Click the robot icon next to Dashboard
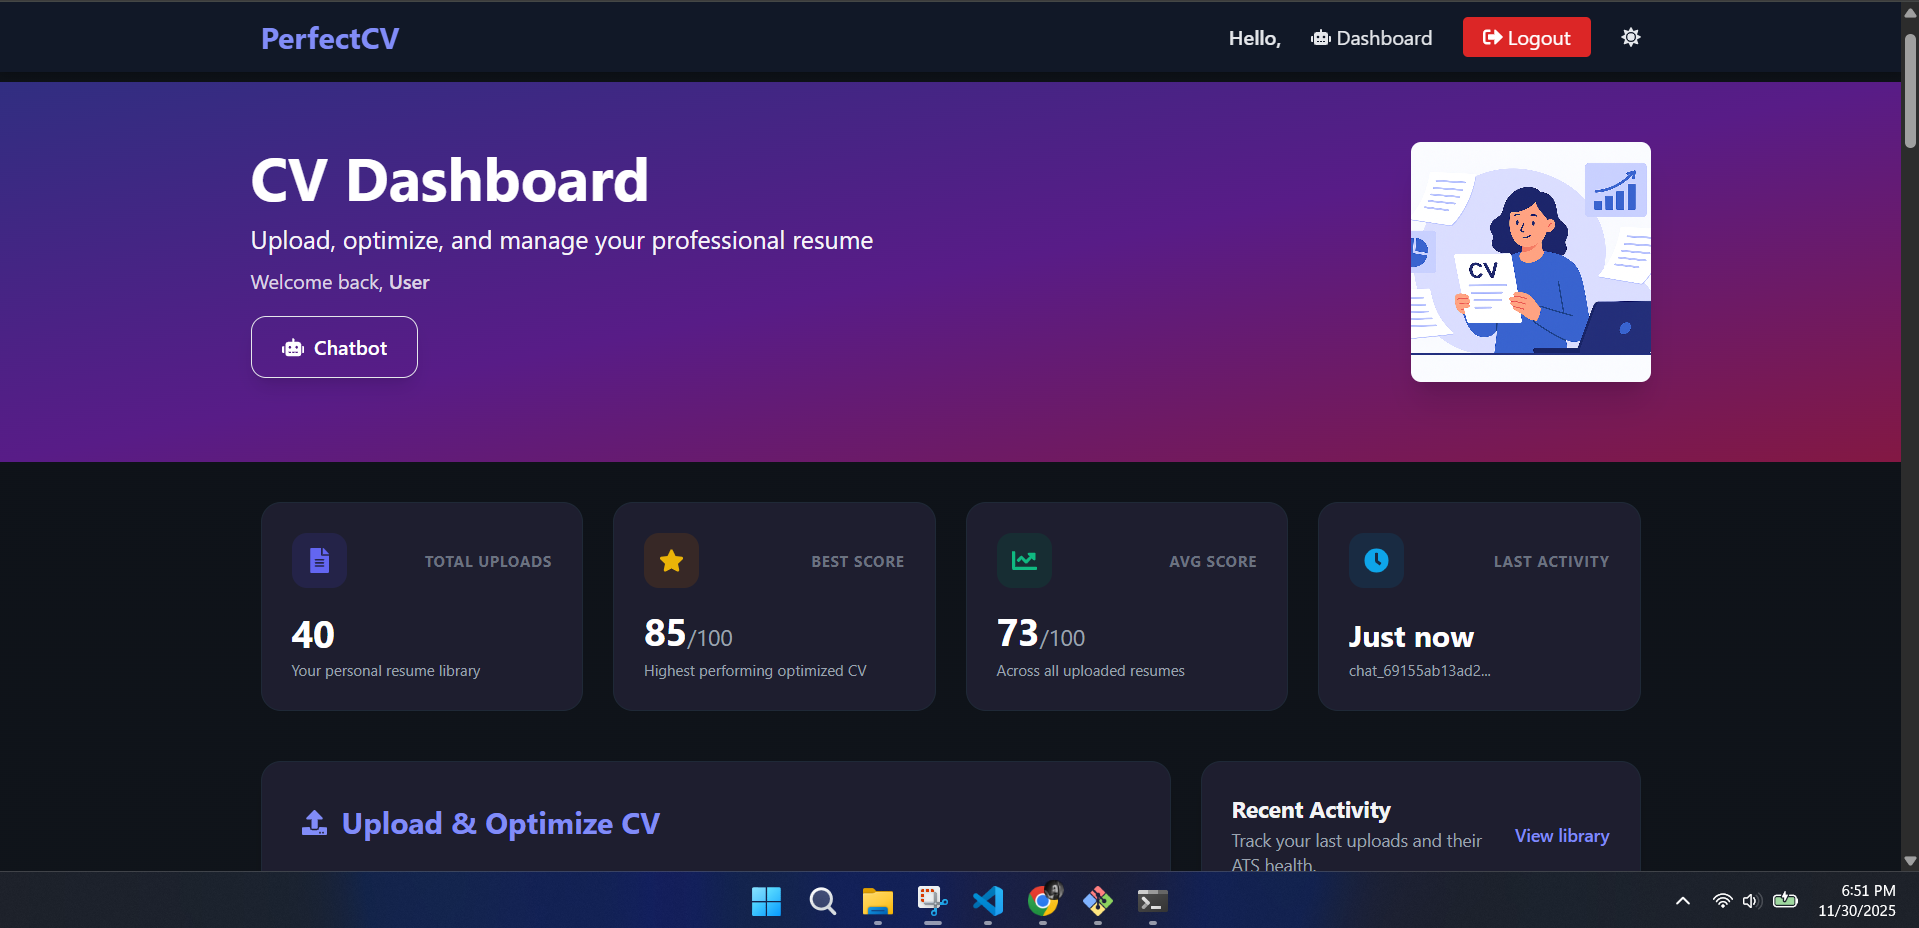The width and height of the screenshot is (1919, 928). [1319, 38]
